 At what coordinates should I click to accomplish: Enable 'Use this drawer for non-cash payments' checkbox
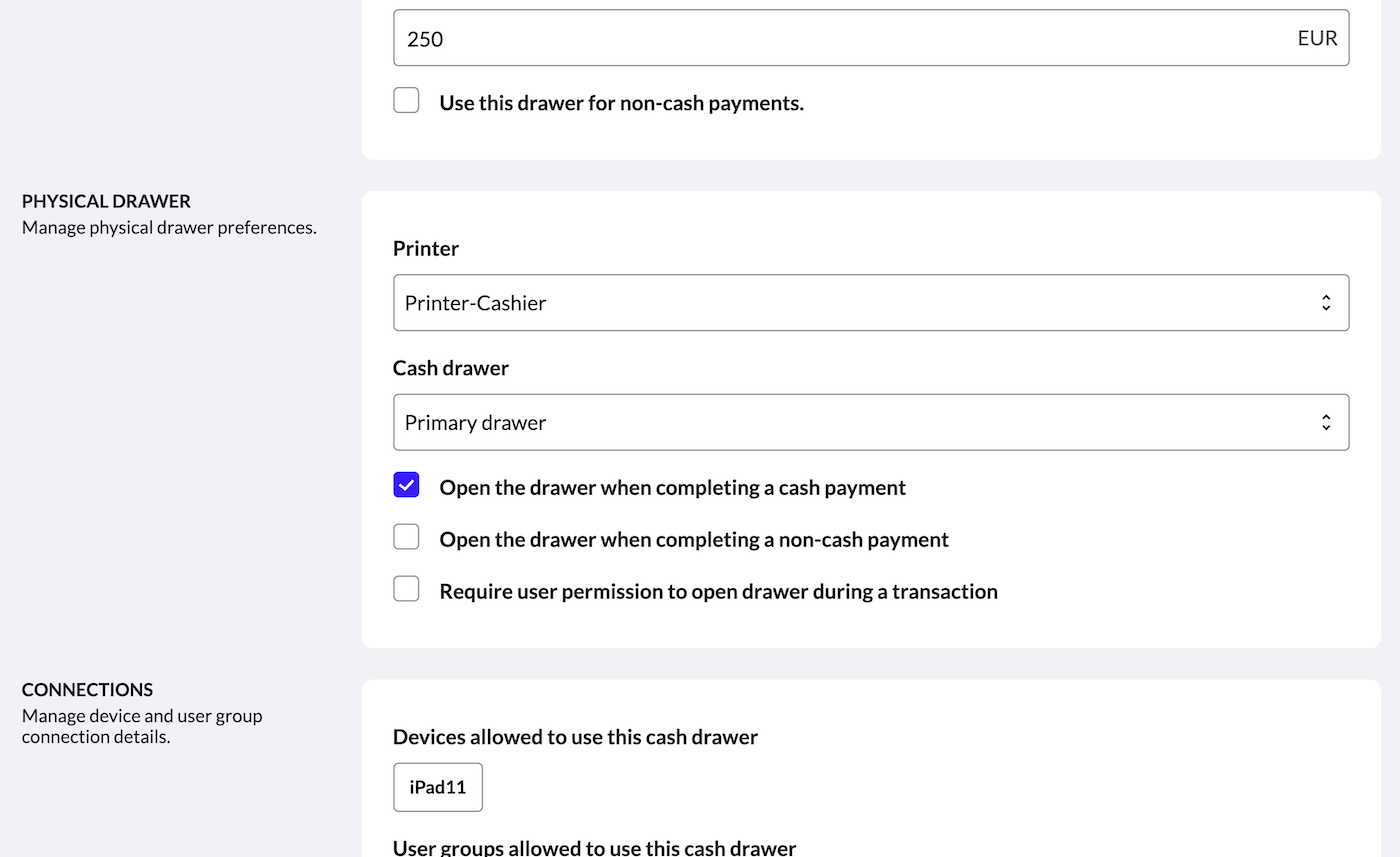click(406, 101)
